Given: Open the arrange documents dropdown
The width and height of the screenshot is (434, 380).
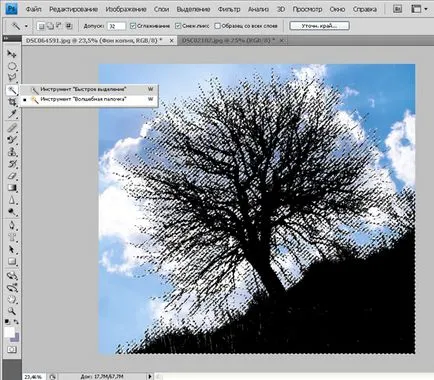Looking at the screenshot, I should [x=420, y=9].
